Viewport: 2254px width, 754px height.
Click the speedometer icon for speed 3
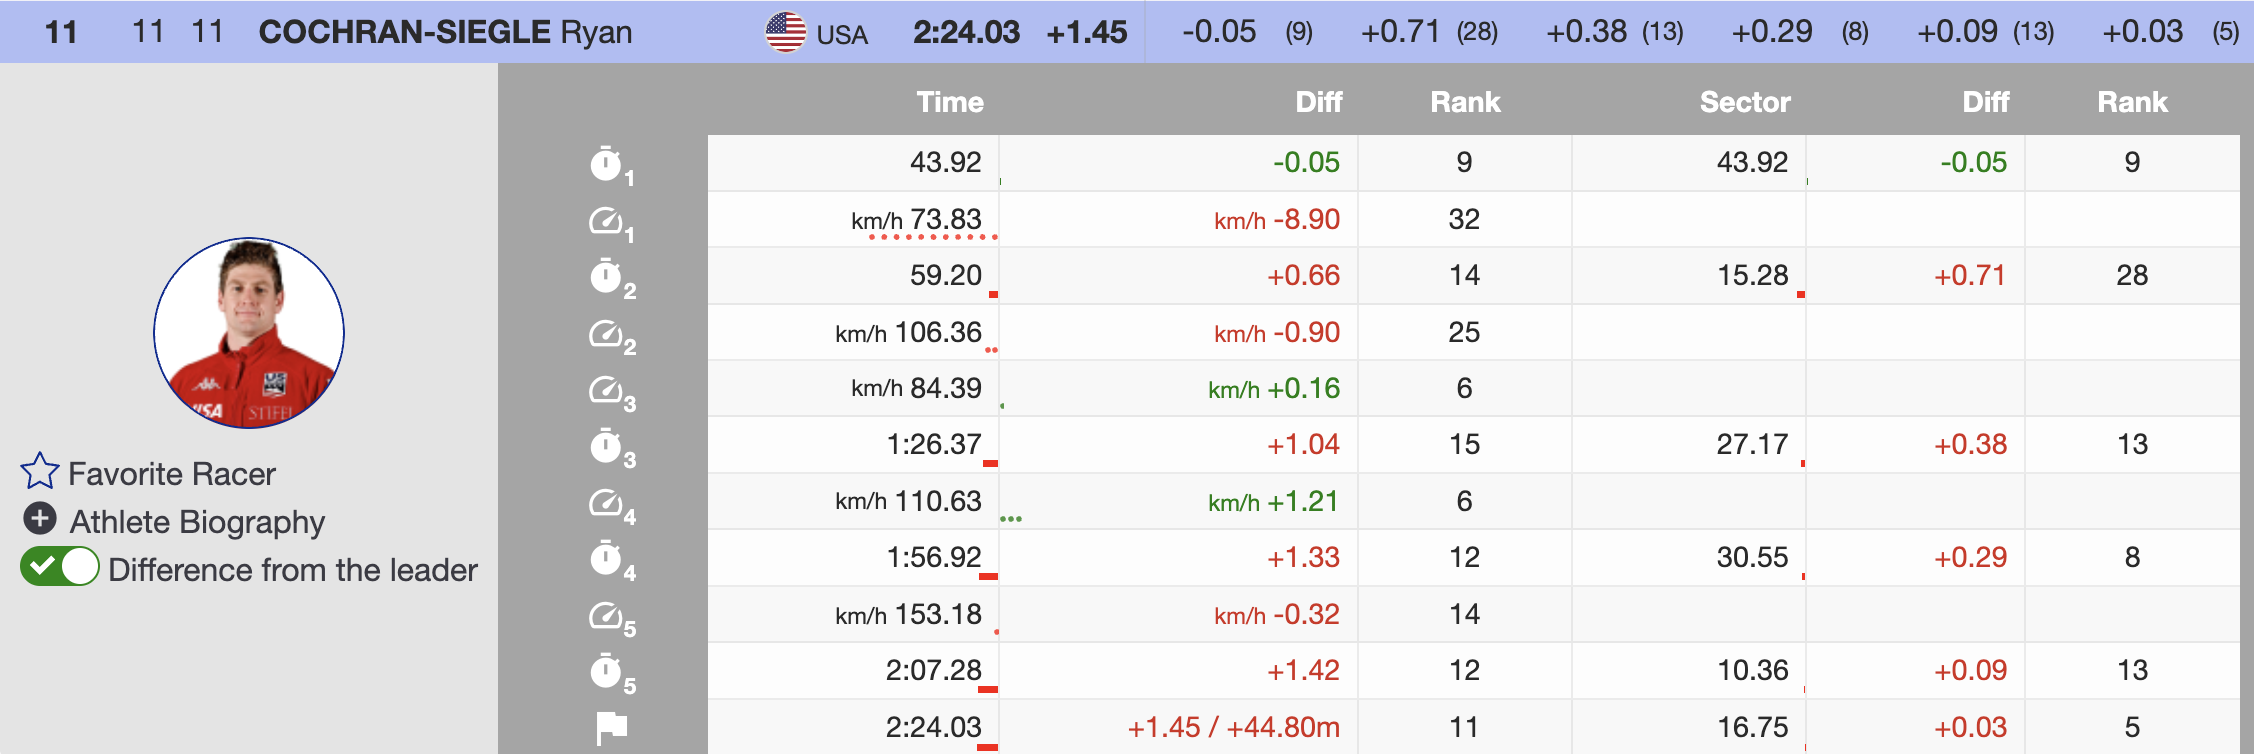[x=606, y=389]
